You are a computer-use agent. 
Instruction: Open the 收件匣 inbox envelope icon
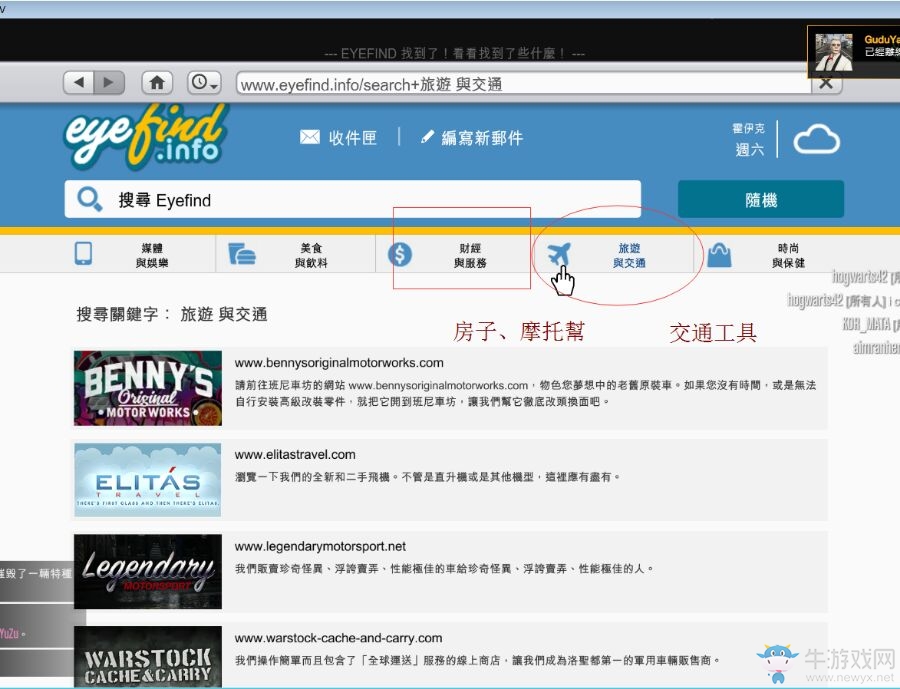pos(310,138)
